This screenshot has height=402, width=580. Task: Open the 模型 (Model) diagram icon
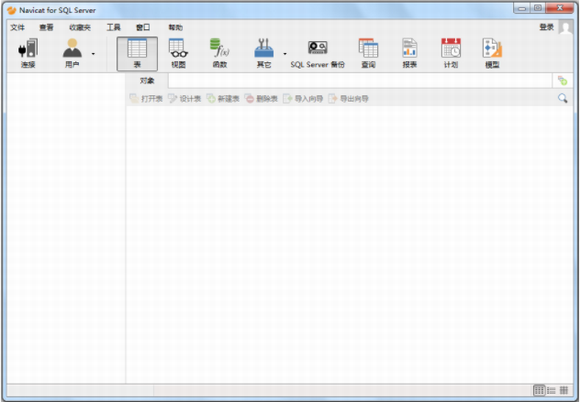[492, 48]
